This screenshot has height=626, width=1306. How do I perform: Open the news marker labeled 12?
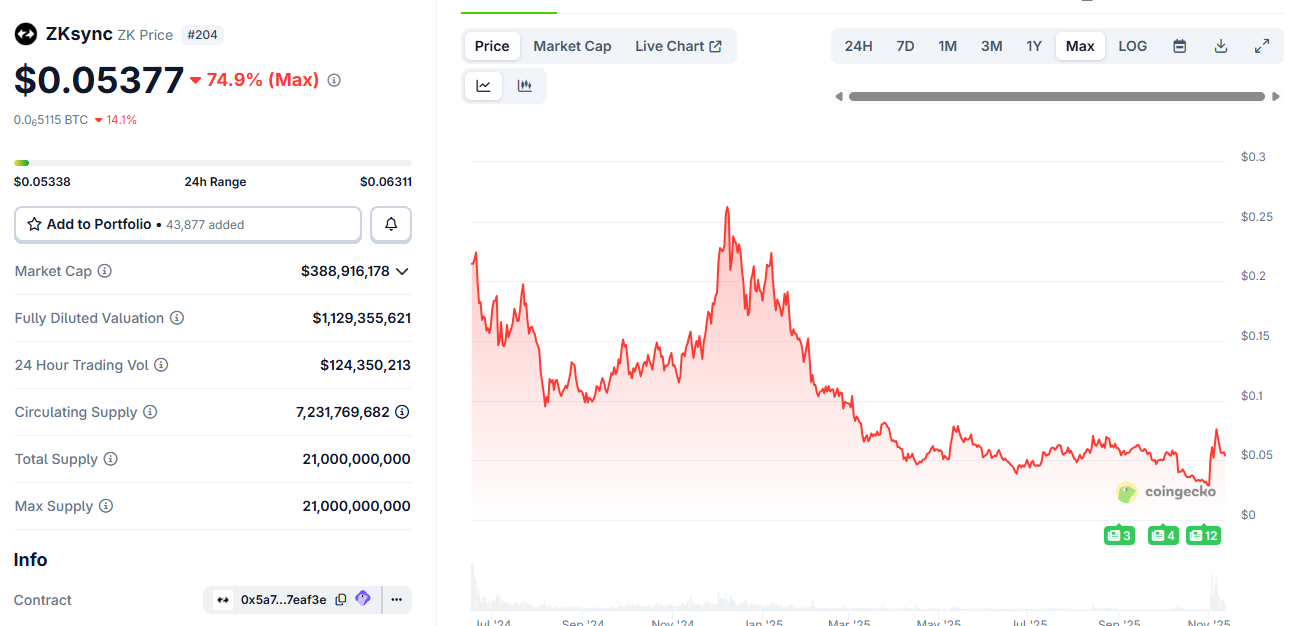1203,535
